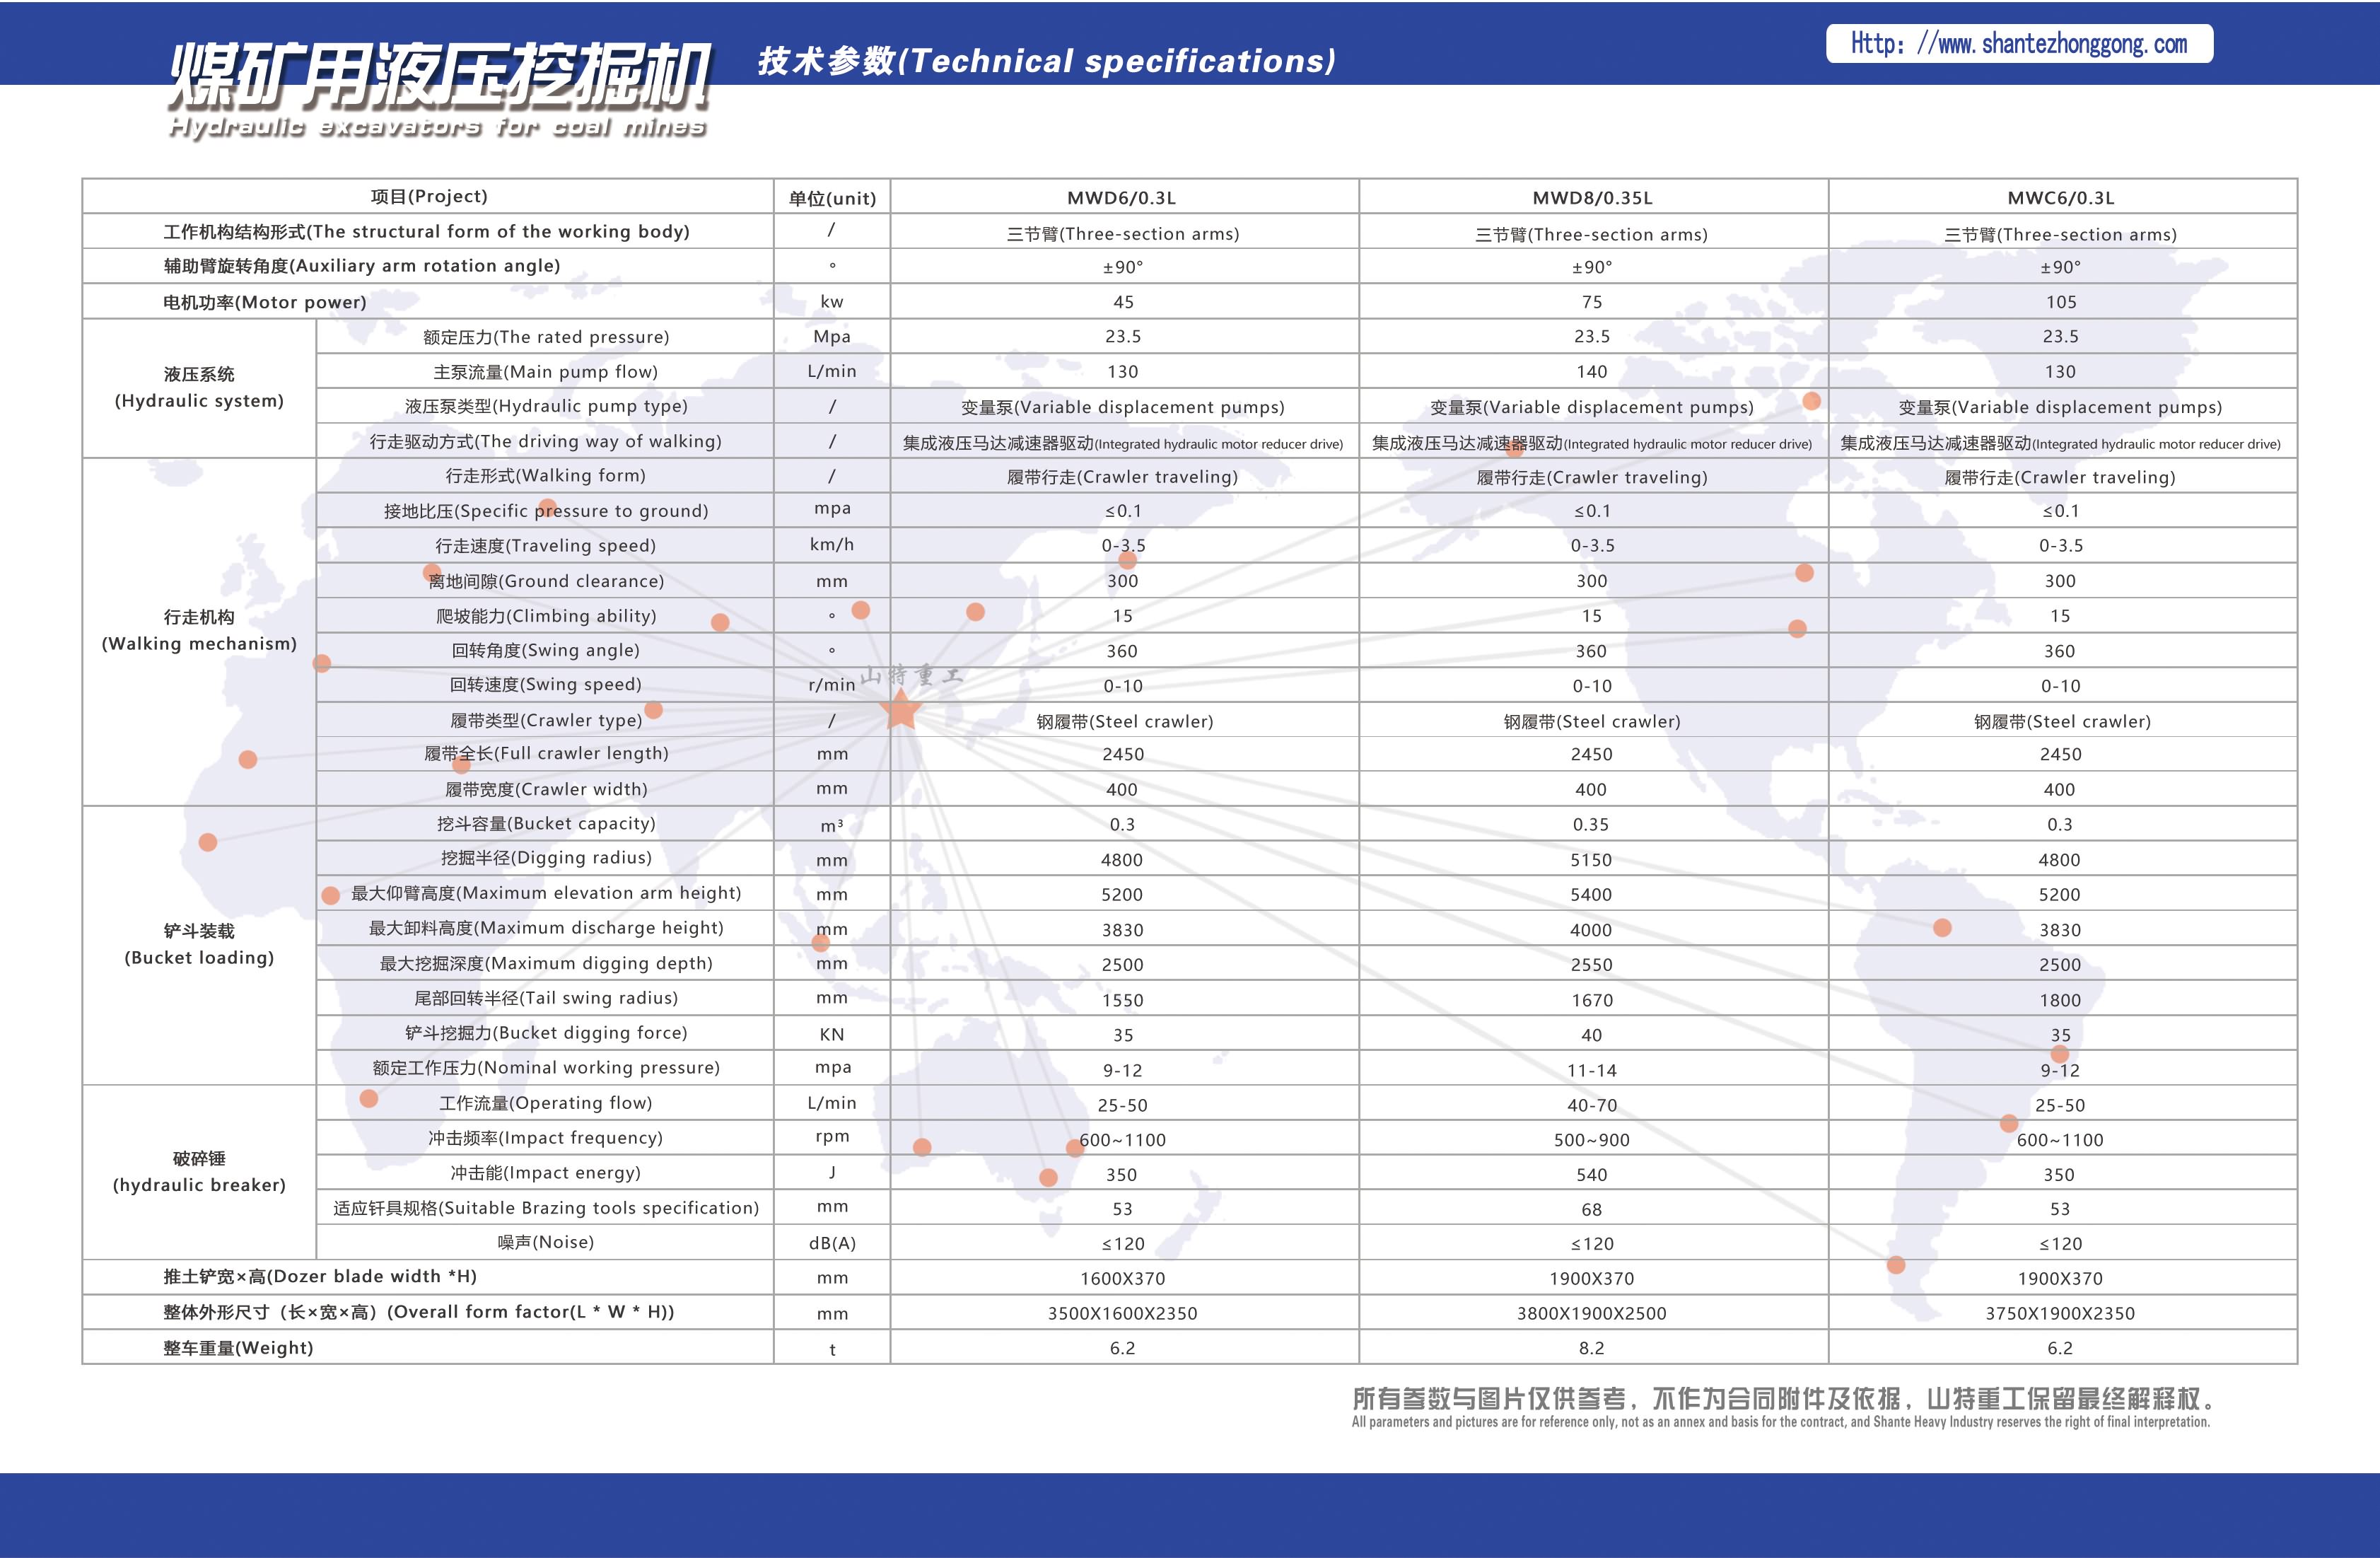
Task: Select the MWD6/0.3L column header
Action: (1124, 197)
